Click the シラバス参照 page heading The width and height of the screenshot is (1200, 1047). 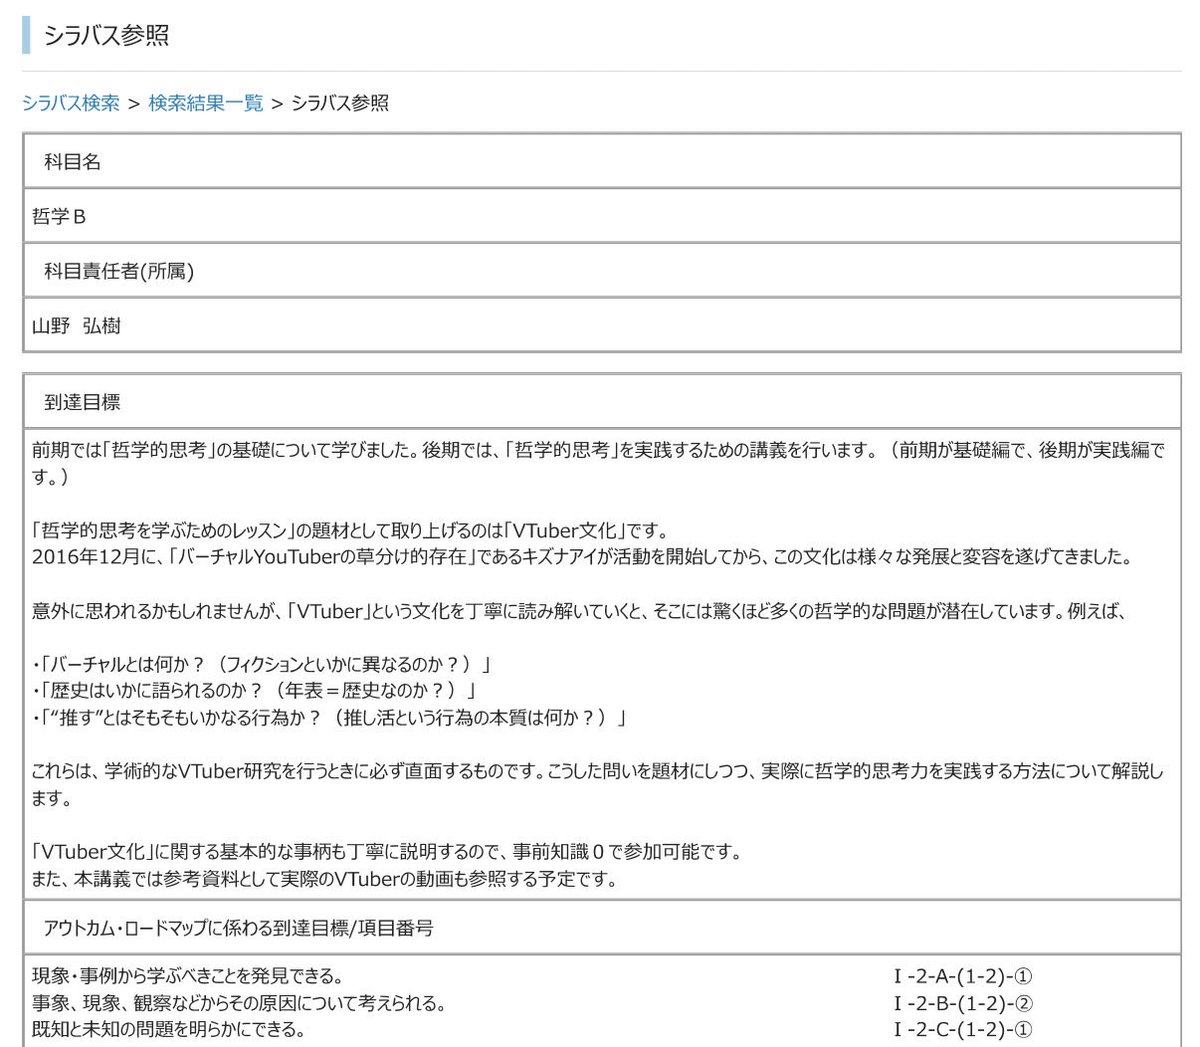pyautogui.click(x=106, y=35)
